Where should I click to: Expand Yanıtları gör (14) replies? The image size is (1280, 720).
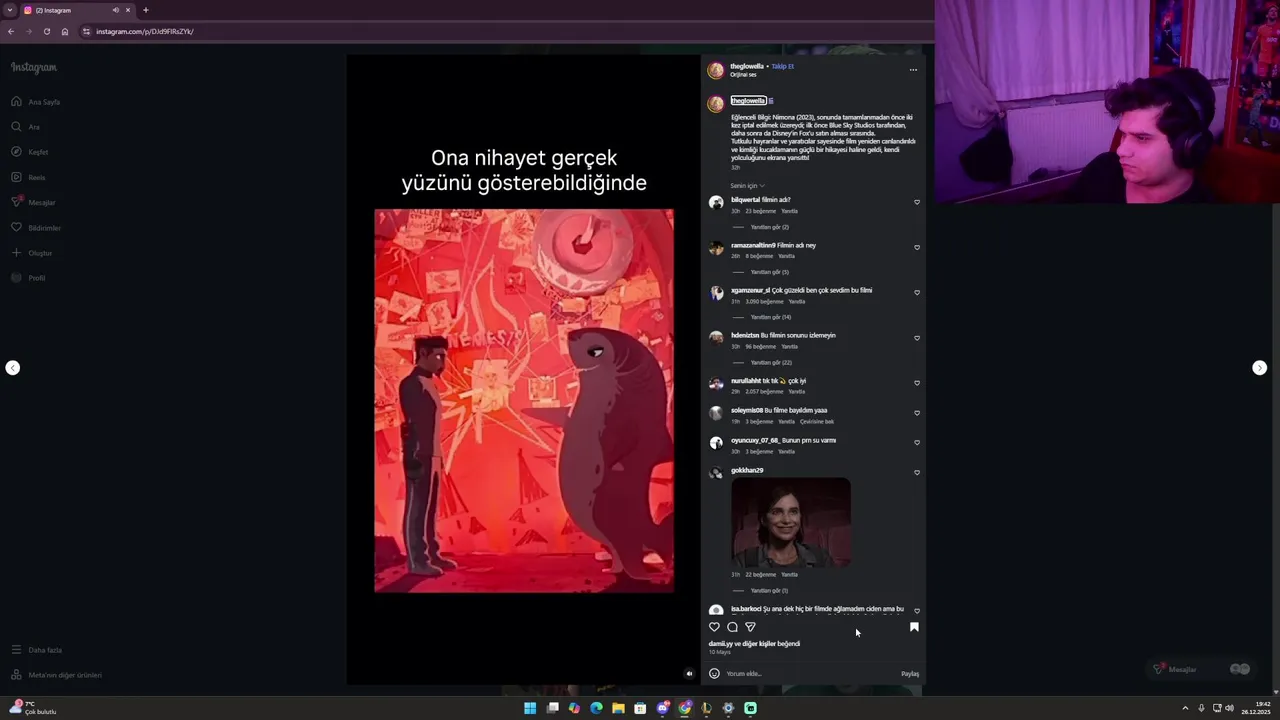770,317
